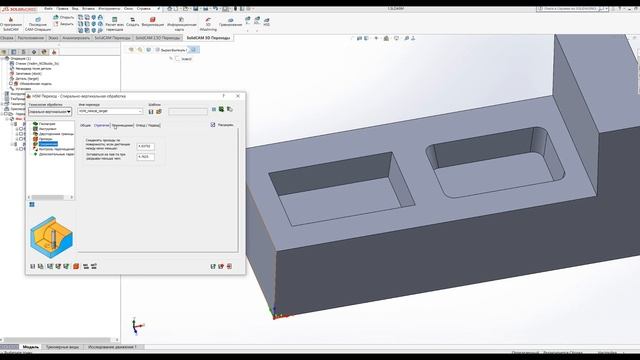This screenshot has width=640, height=360.
Task: Click the save template icon in dialog
Action: pos(151,111)
